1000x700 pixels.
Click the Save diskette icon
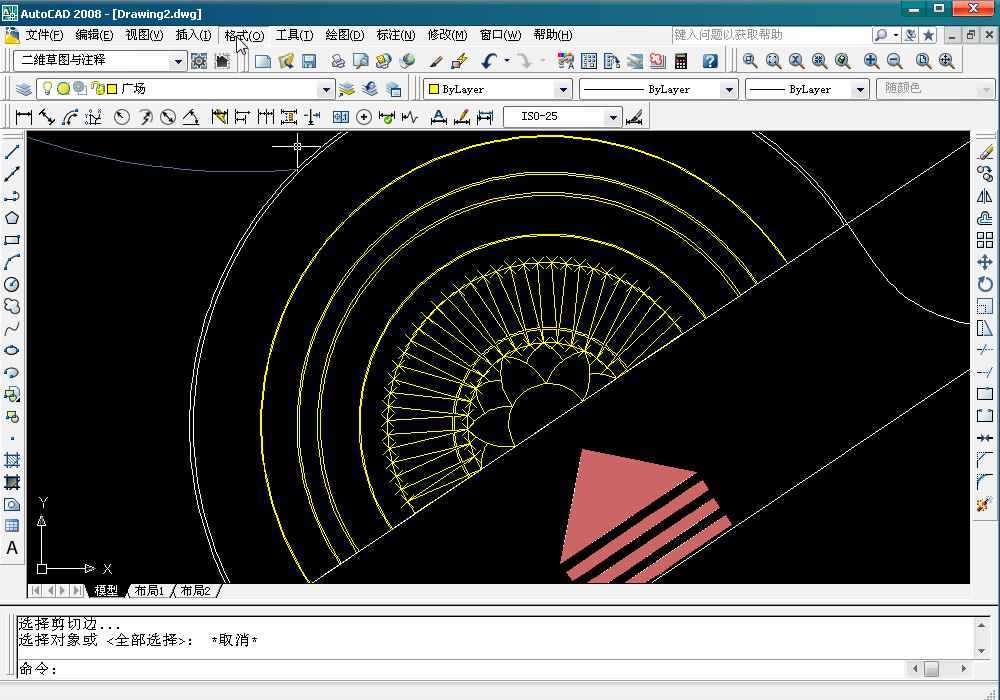pos(309,61)
